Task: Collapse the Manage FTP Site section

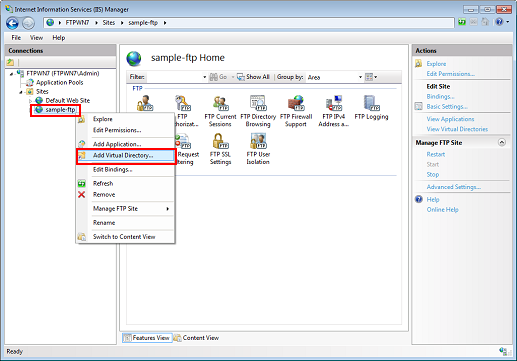Action: (x=502, y=142)
